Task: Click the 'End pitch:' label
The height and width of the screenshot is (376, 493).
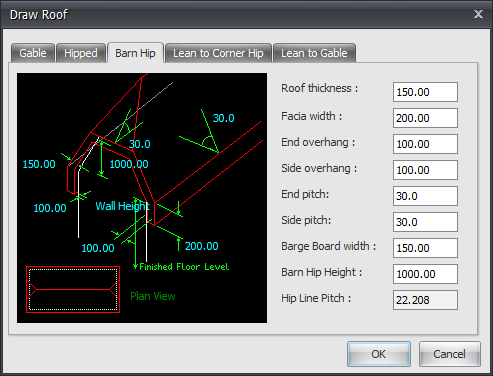Action: pos(305,194)
